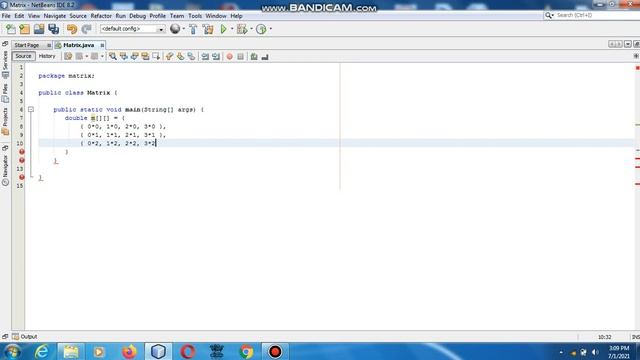Click the Clean and Build Project icon

tap(208, 29)
